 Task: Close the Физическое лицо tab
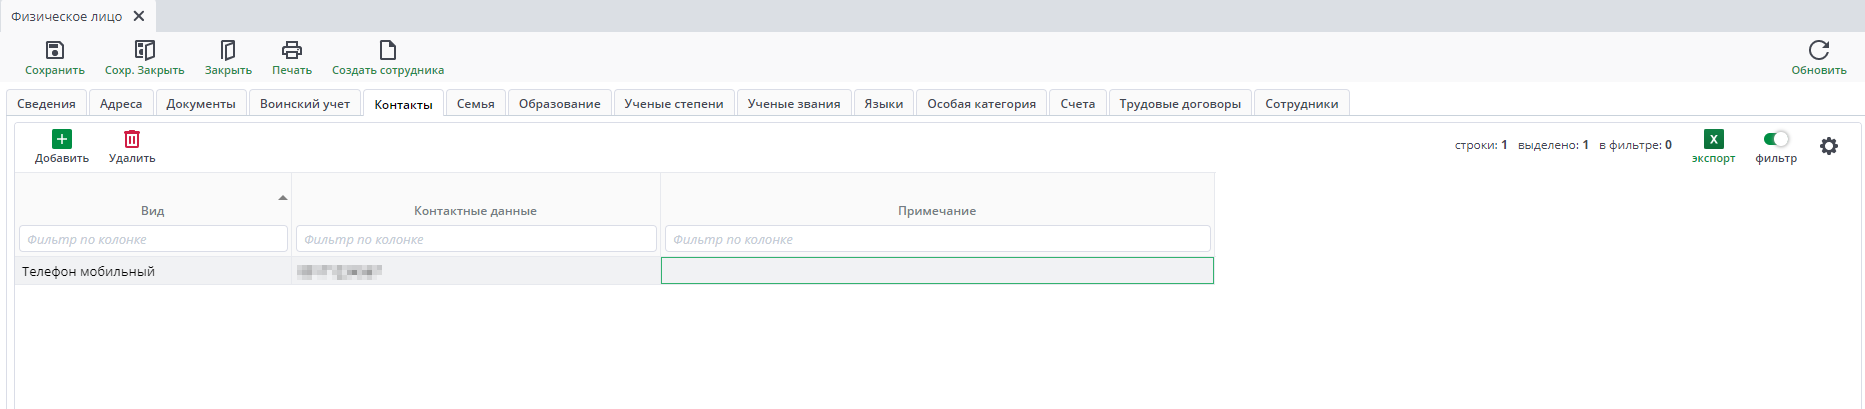[139, 16]
